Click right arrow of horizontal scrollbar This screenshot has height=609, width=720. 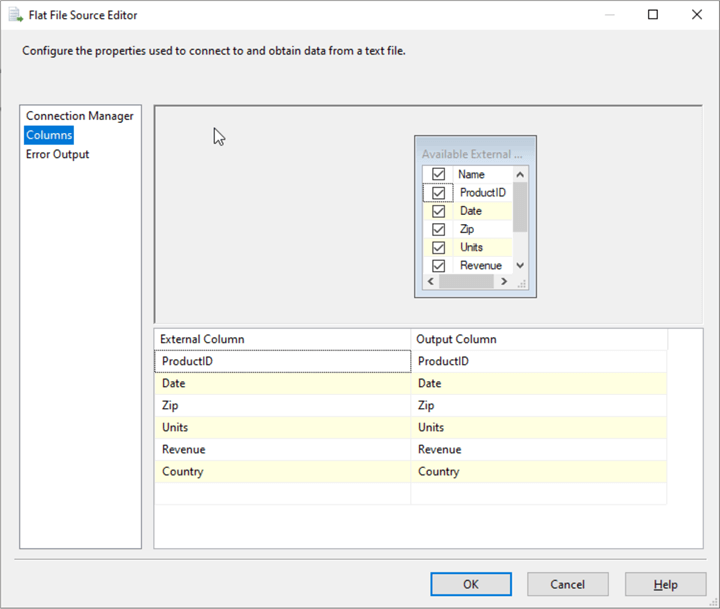click(504, 282)
